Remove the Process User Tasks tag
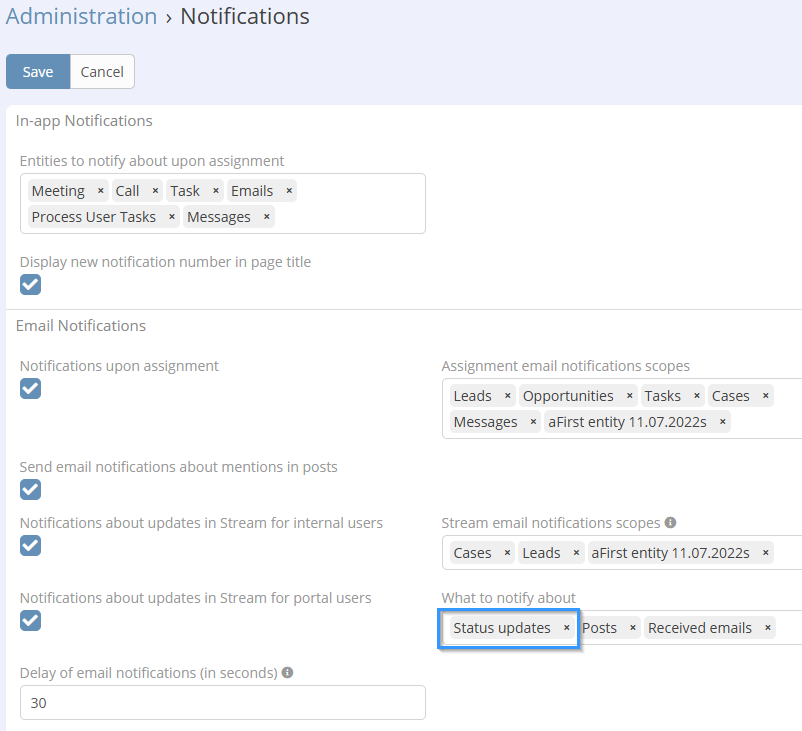Image resolution: width=802 pixels, height=731 pixels. (x=172, y=217)
